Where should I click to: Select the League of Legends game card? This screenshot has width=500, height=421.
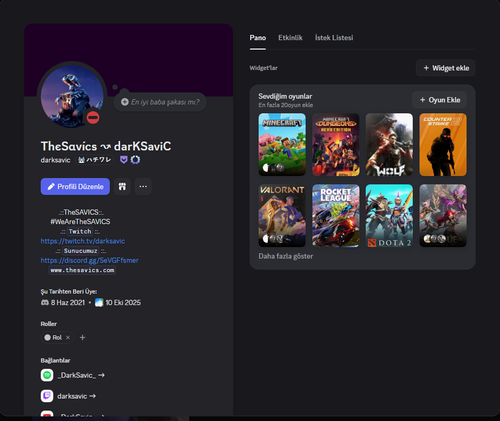(x=443, y=216)
